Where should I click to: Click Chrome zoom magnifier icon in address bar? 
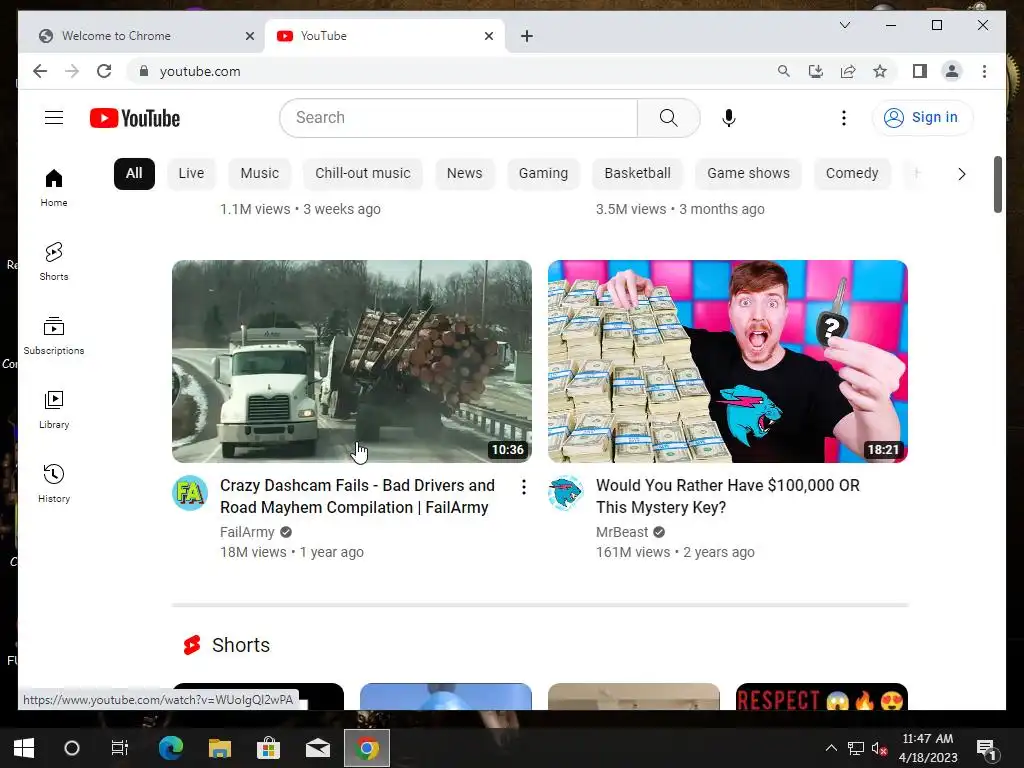(784, 71)
